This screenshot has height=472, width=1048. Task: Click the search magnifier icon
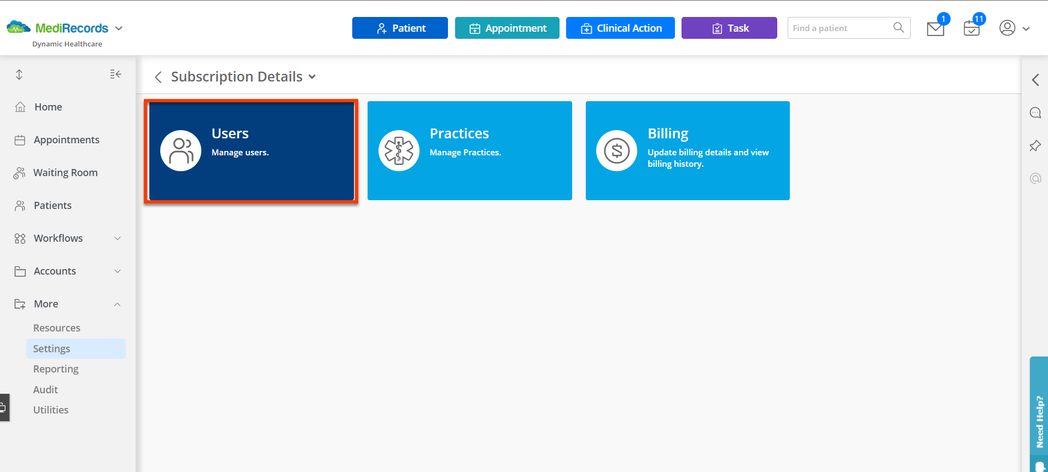pyautogui.click(x=899, y=28)
